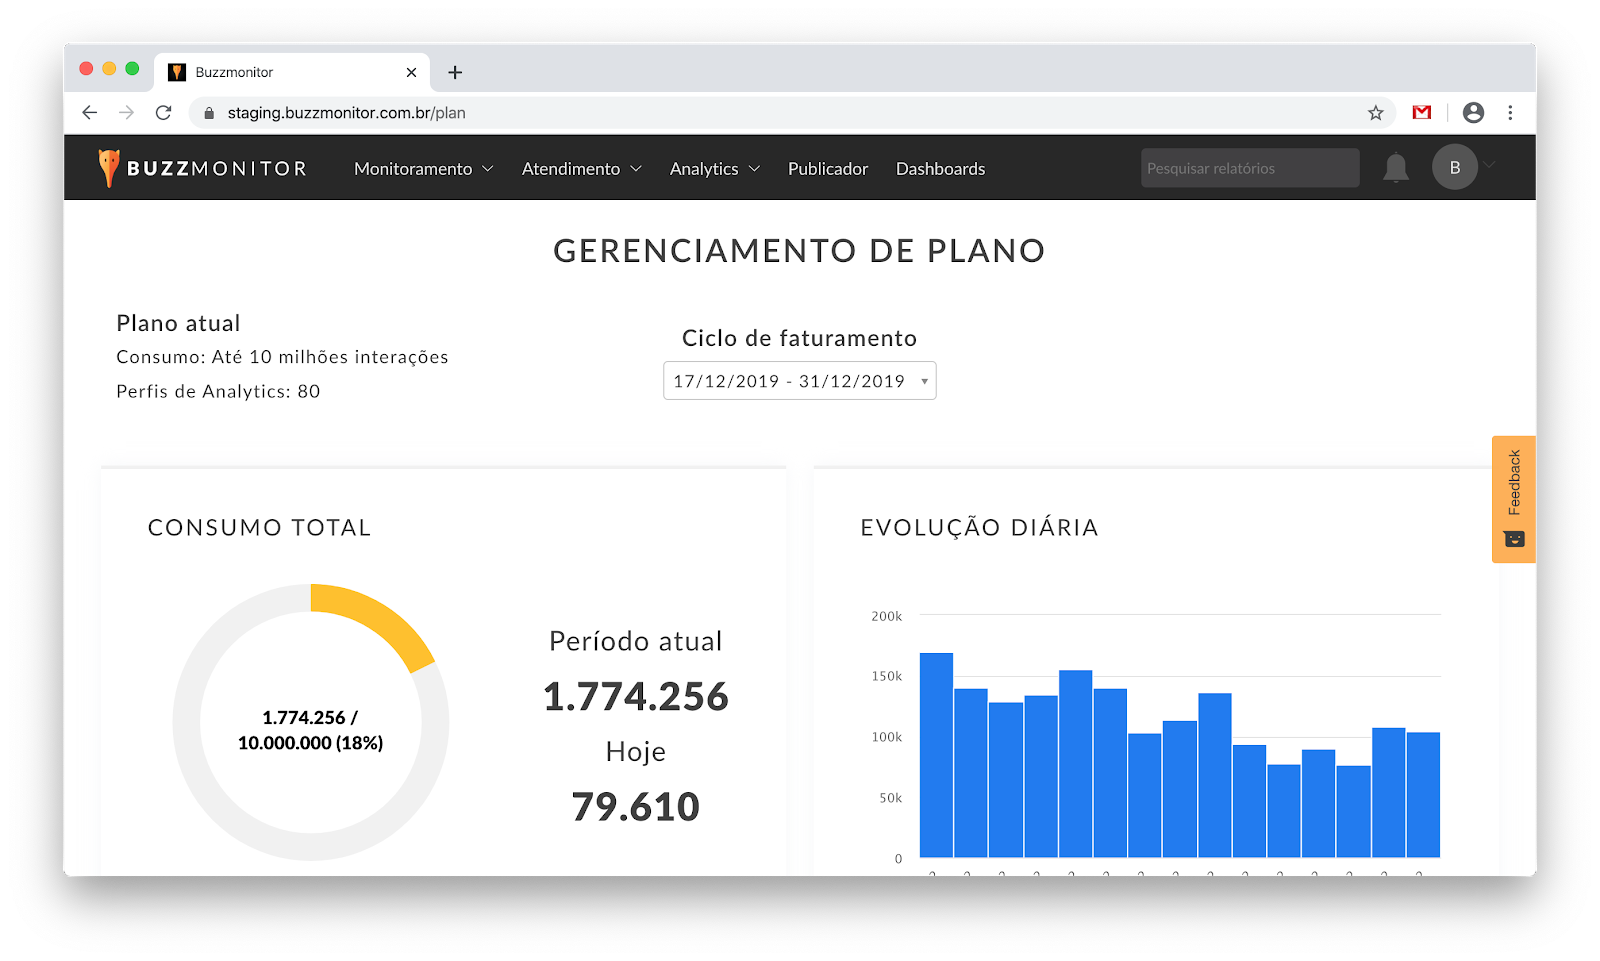The width and height of the screenshot is (1600, 961).
Task: Open Chrome's three-dot menu
Action: tap(1510, 113)
